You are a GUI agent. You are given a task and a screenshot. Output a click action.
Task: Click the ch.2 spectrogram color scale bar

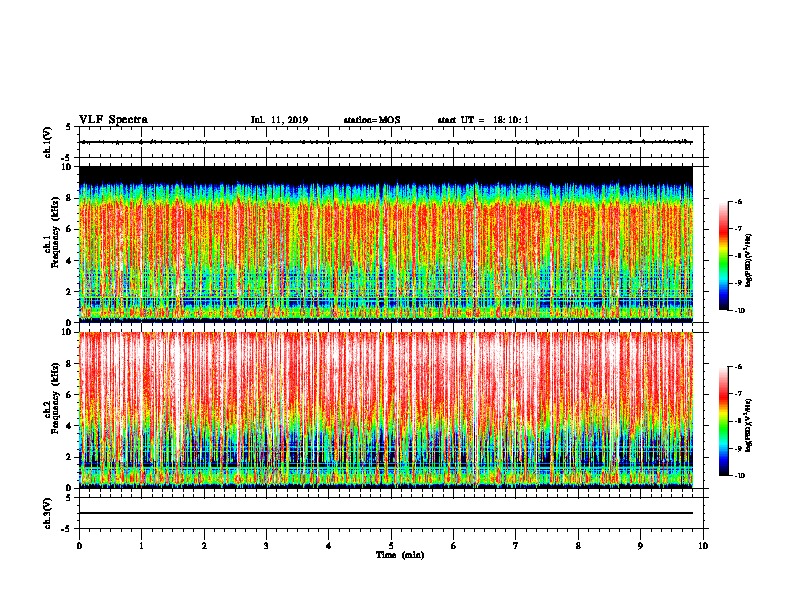723,421
